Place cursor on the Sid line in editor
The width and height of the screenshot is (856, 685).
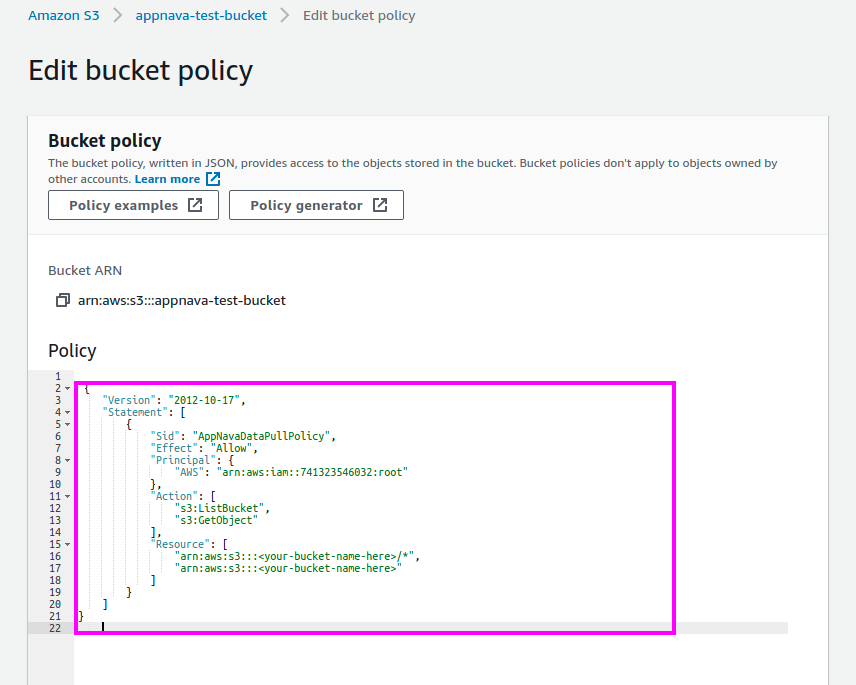click(x=243, y=436)
